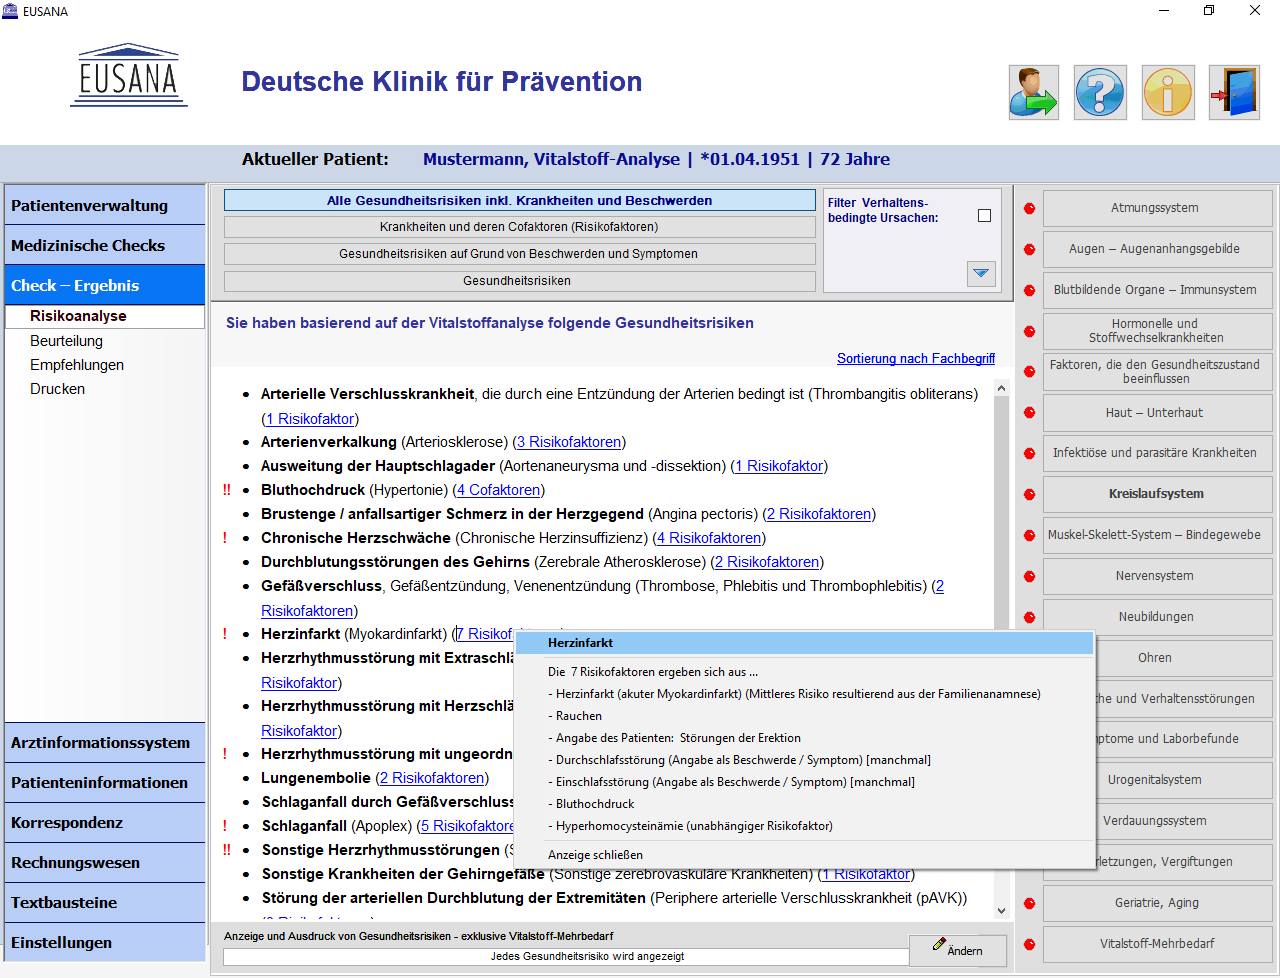Click the Urogenitalsystem category button
The image size is (1280, 978).
[1157, 780]
